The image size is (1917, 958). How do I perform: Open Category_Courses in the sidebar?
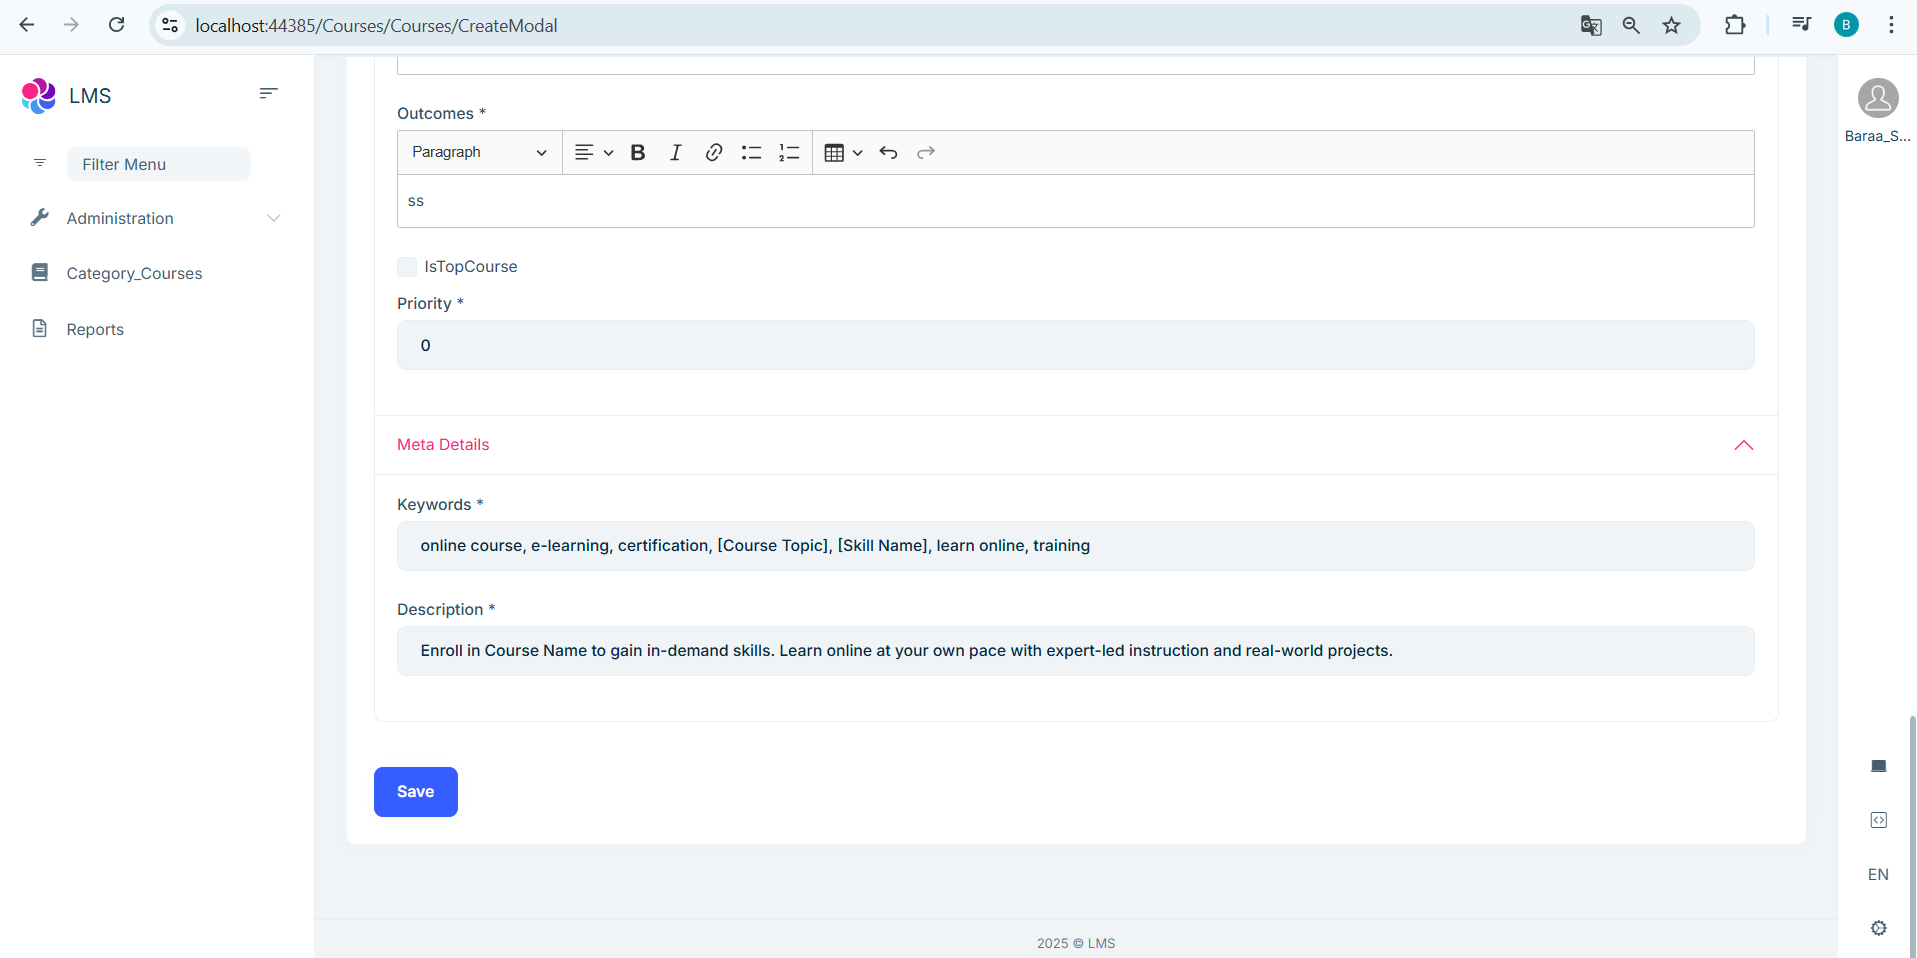click(134, 273)
